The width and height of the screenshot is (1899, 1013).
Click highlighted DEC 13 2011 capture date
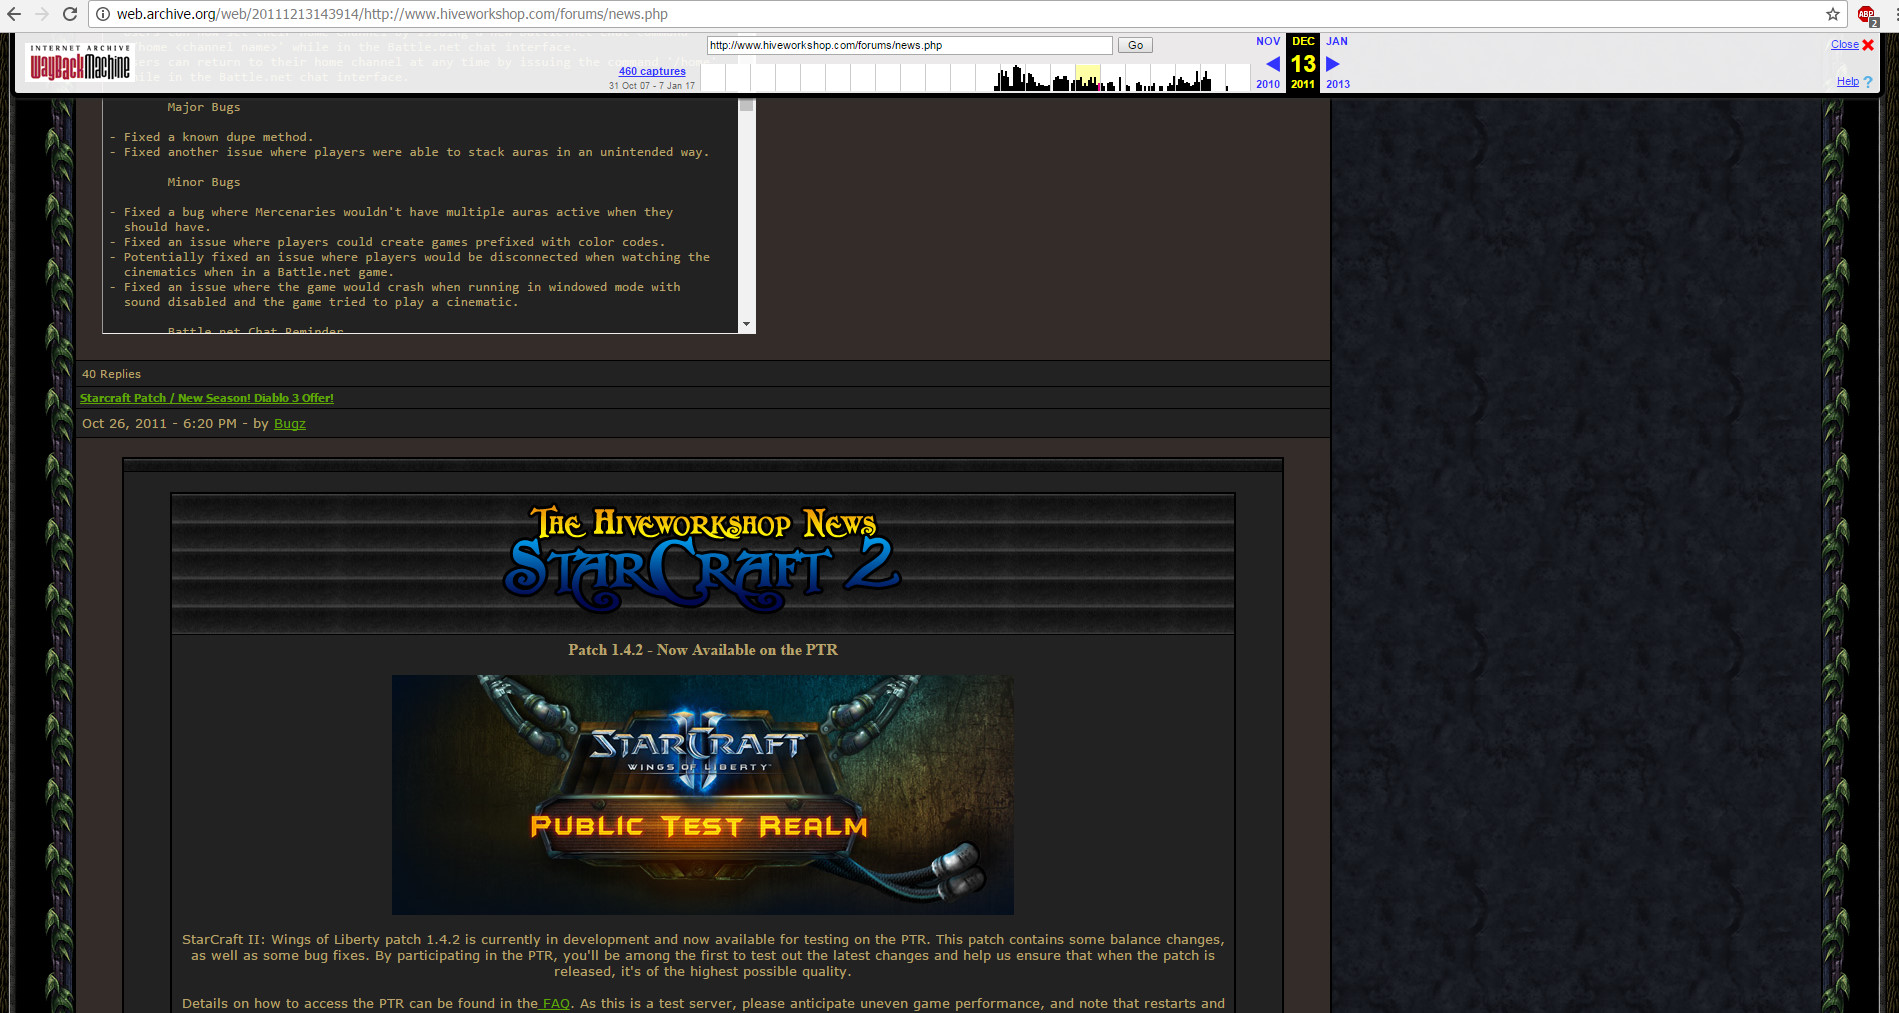pos(1303,63)
